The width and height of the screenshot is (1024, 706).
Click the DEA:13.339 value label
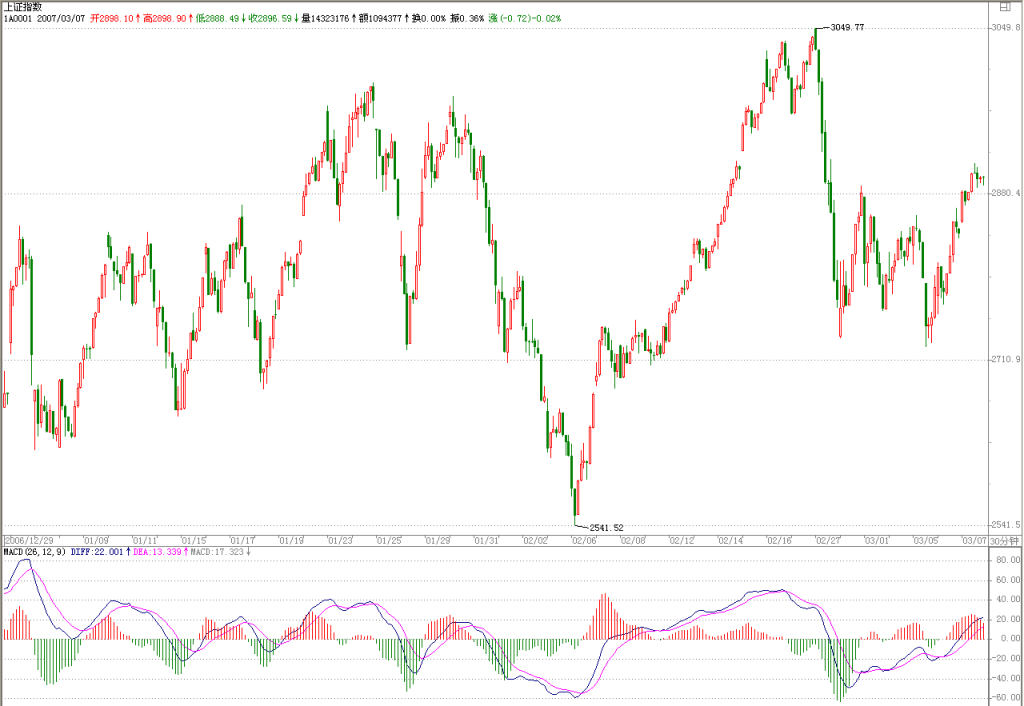(157, 552)
